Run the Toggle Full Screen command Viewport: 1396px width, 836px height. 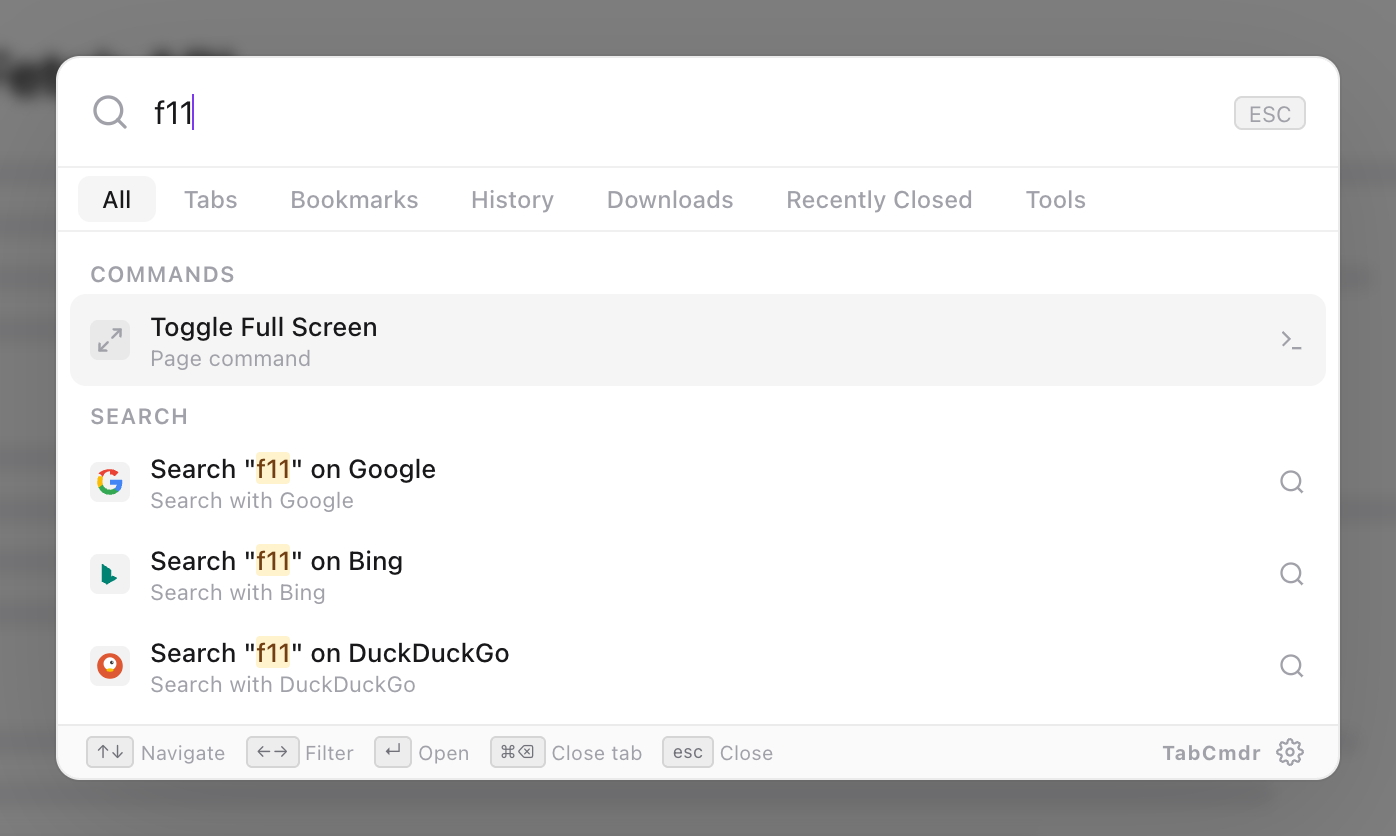click(x=698, y=340)
